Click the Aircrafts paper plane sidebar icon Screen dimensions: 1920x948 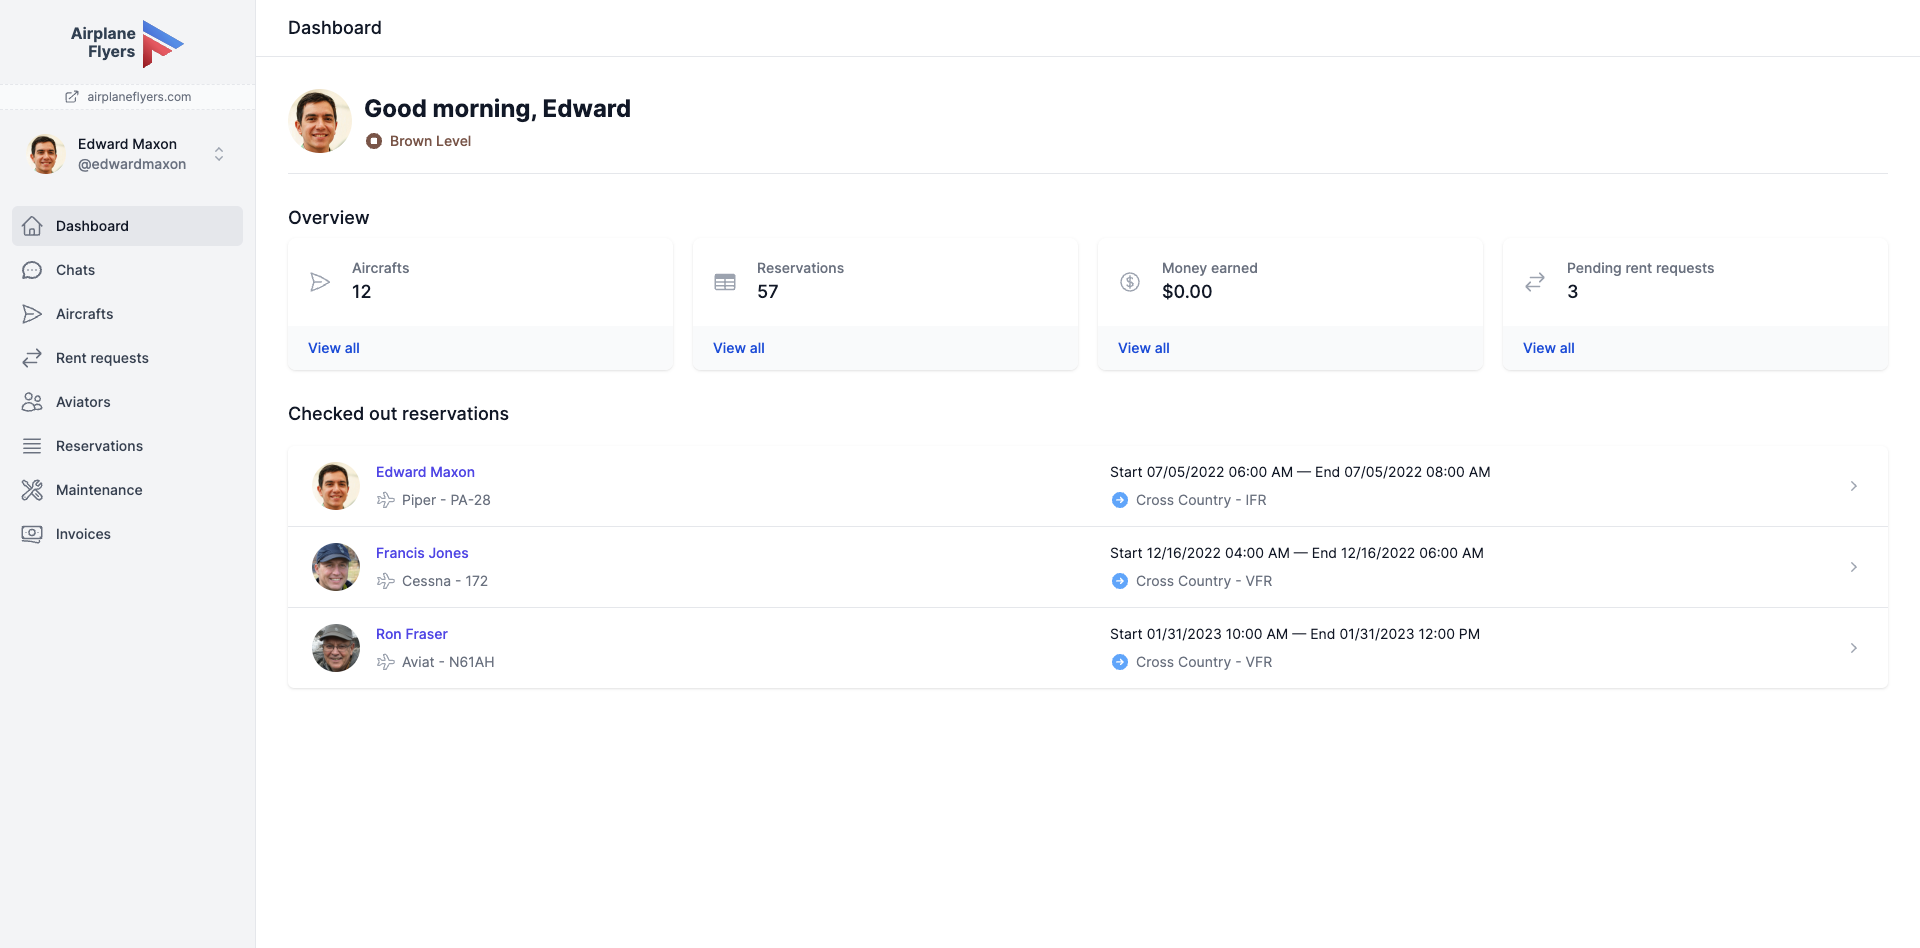click(32, 314)
